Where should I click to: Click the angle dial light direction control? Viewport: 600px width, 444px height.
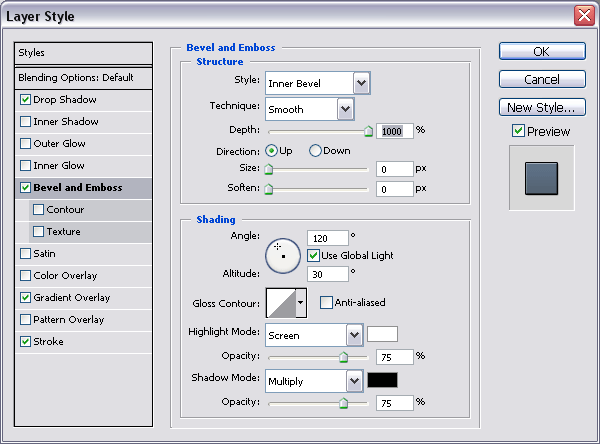pyautogui.click(x=282, y=255)
